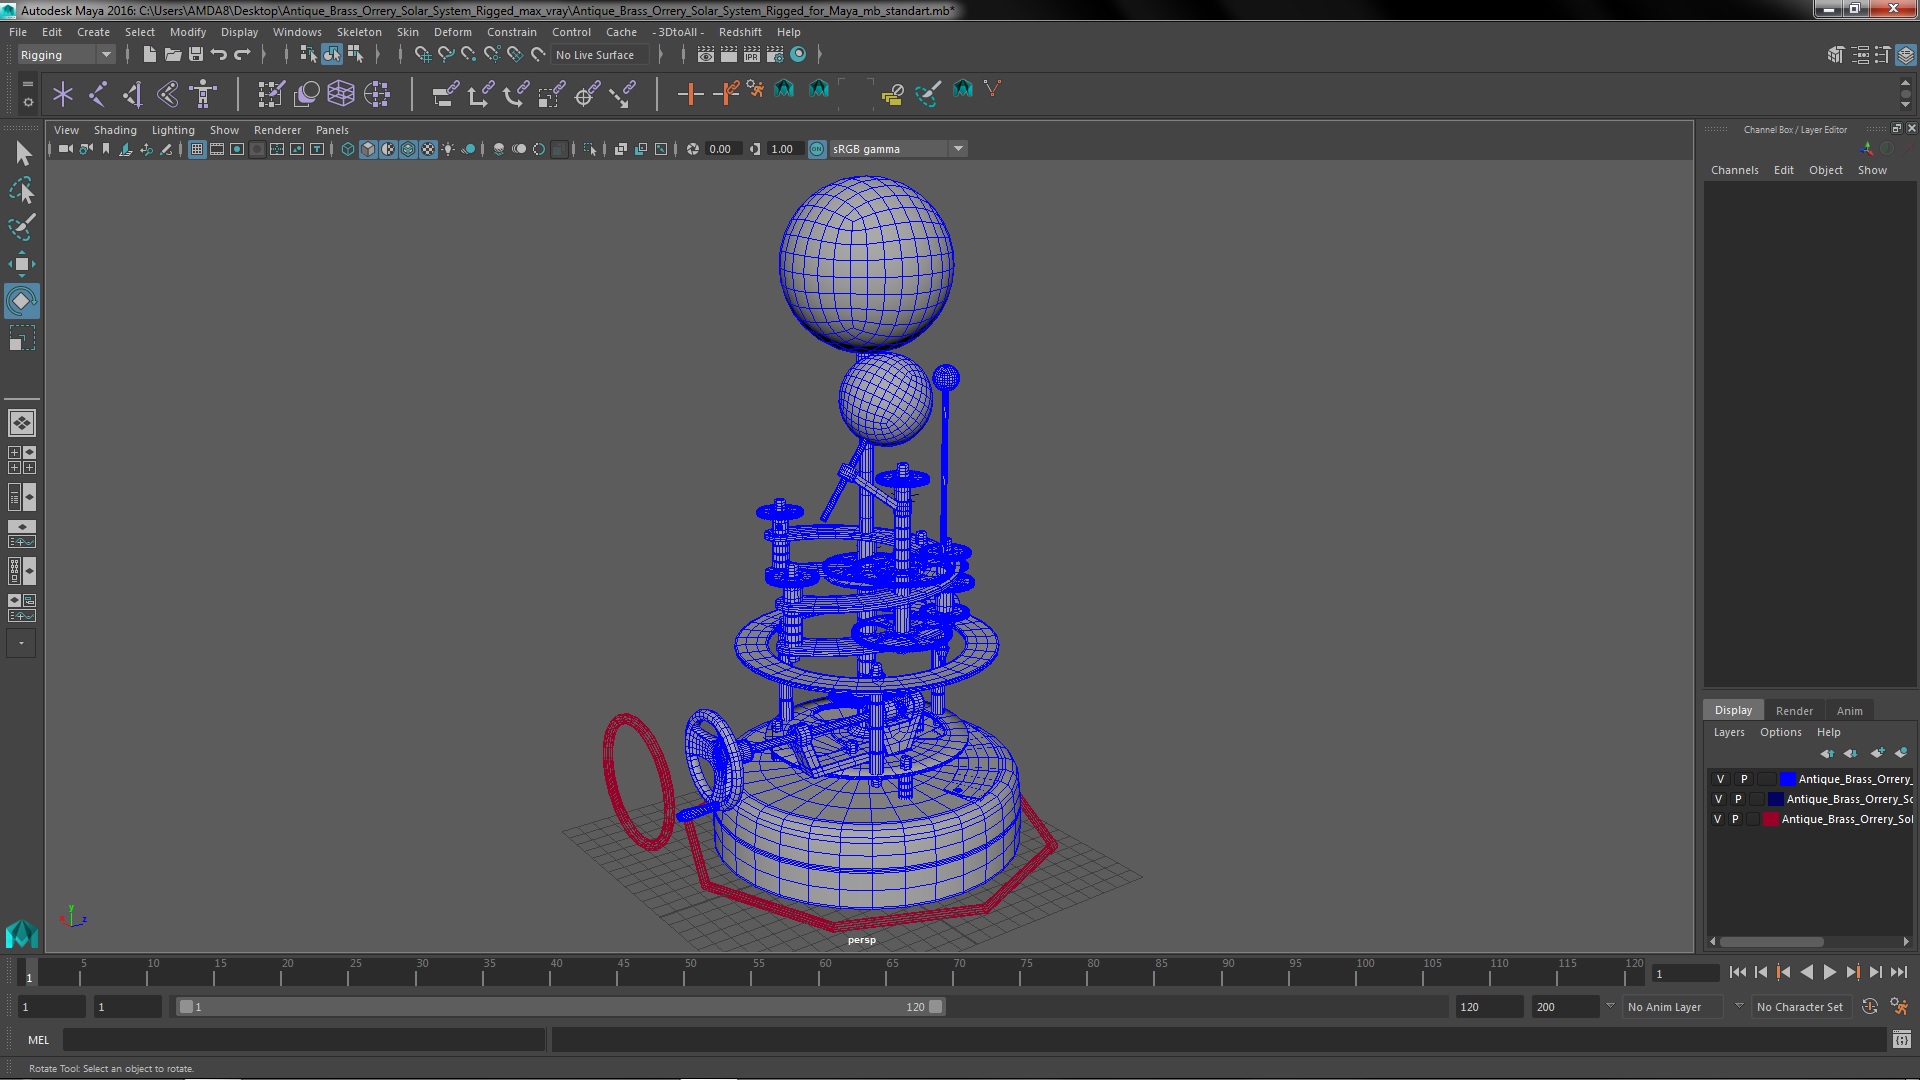Activate the Scale tool in toolbox
Image resolution: width=1920 pixels, height=1080 pixels.
22,339
